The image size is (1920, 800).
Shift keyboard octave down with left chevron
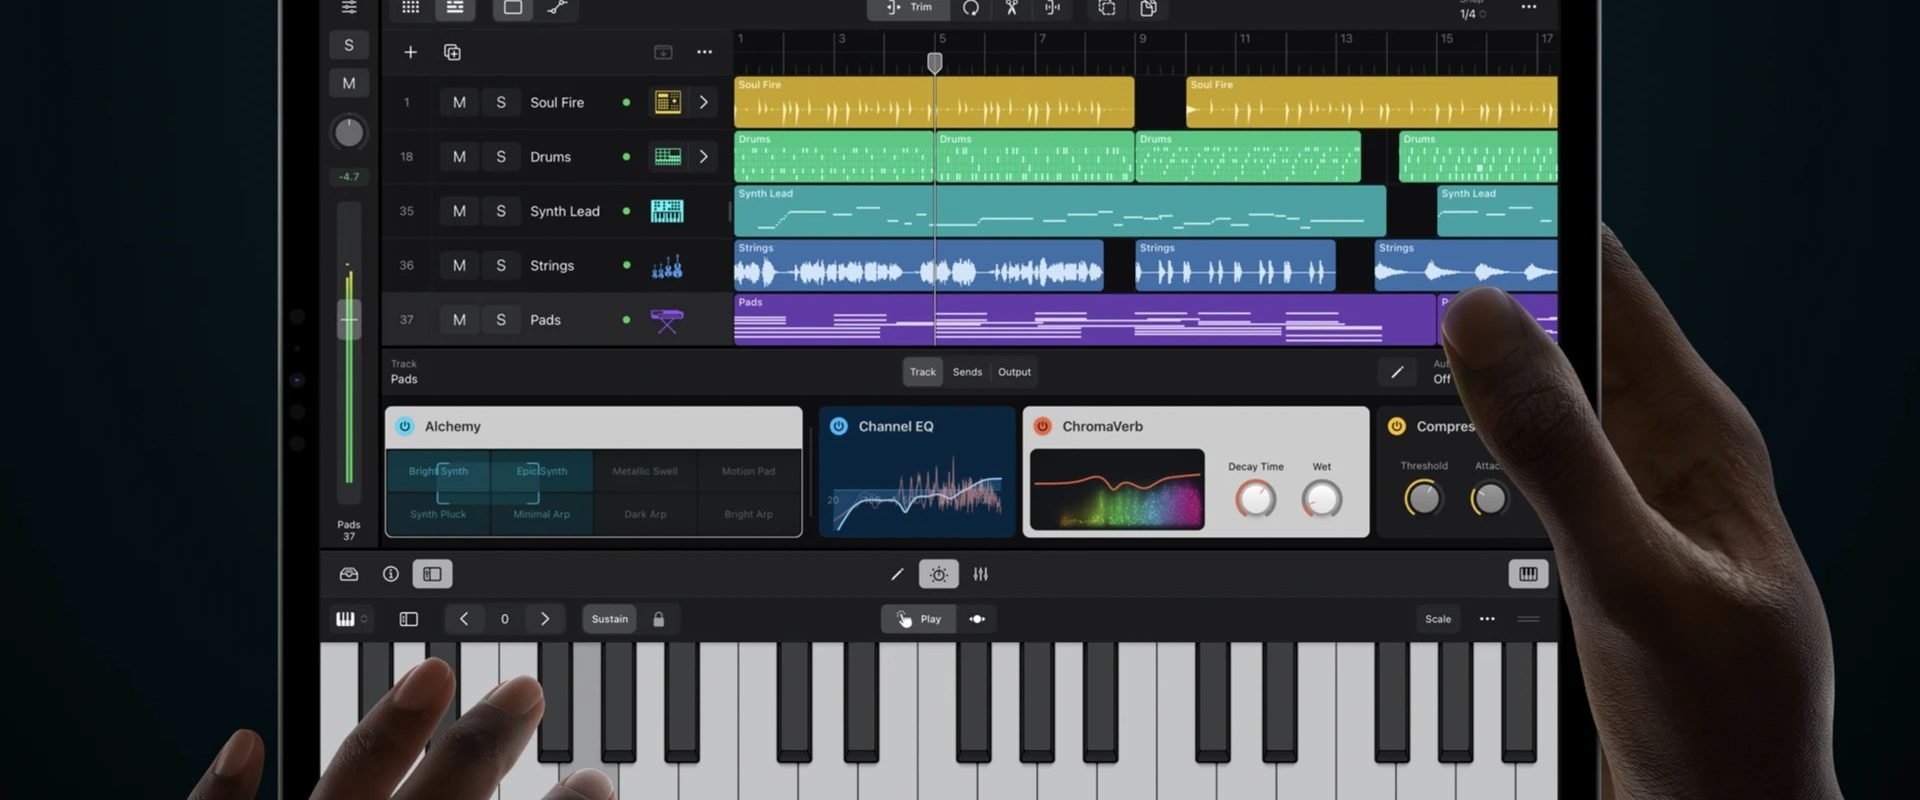pyautogui.click(x=464, y=619)
